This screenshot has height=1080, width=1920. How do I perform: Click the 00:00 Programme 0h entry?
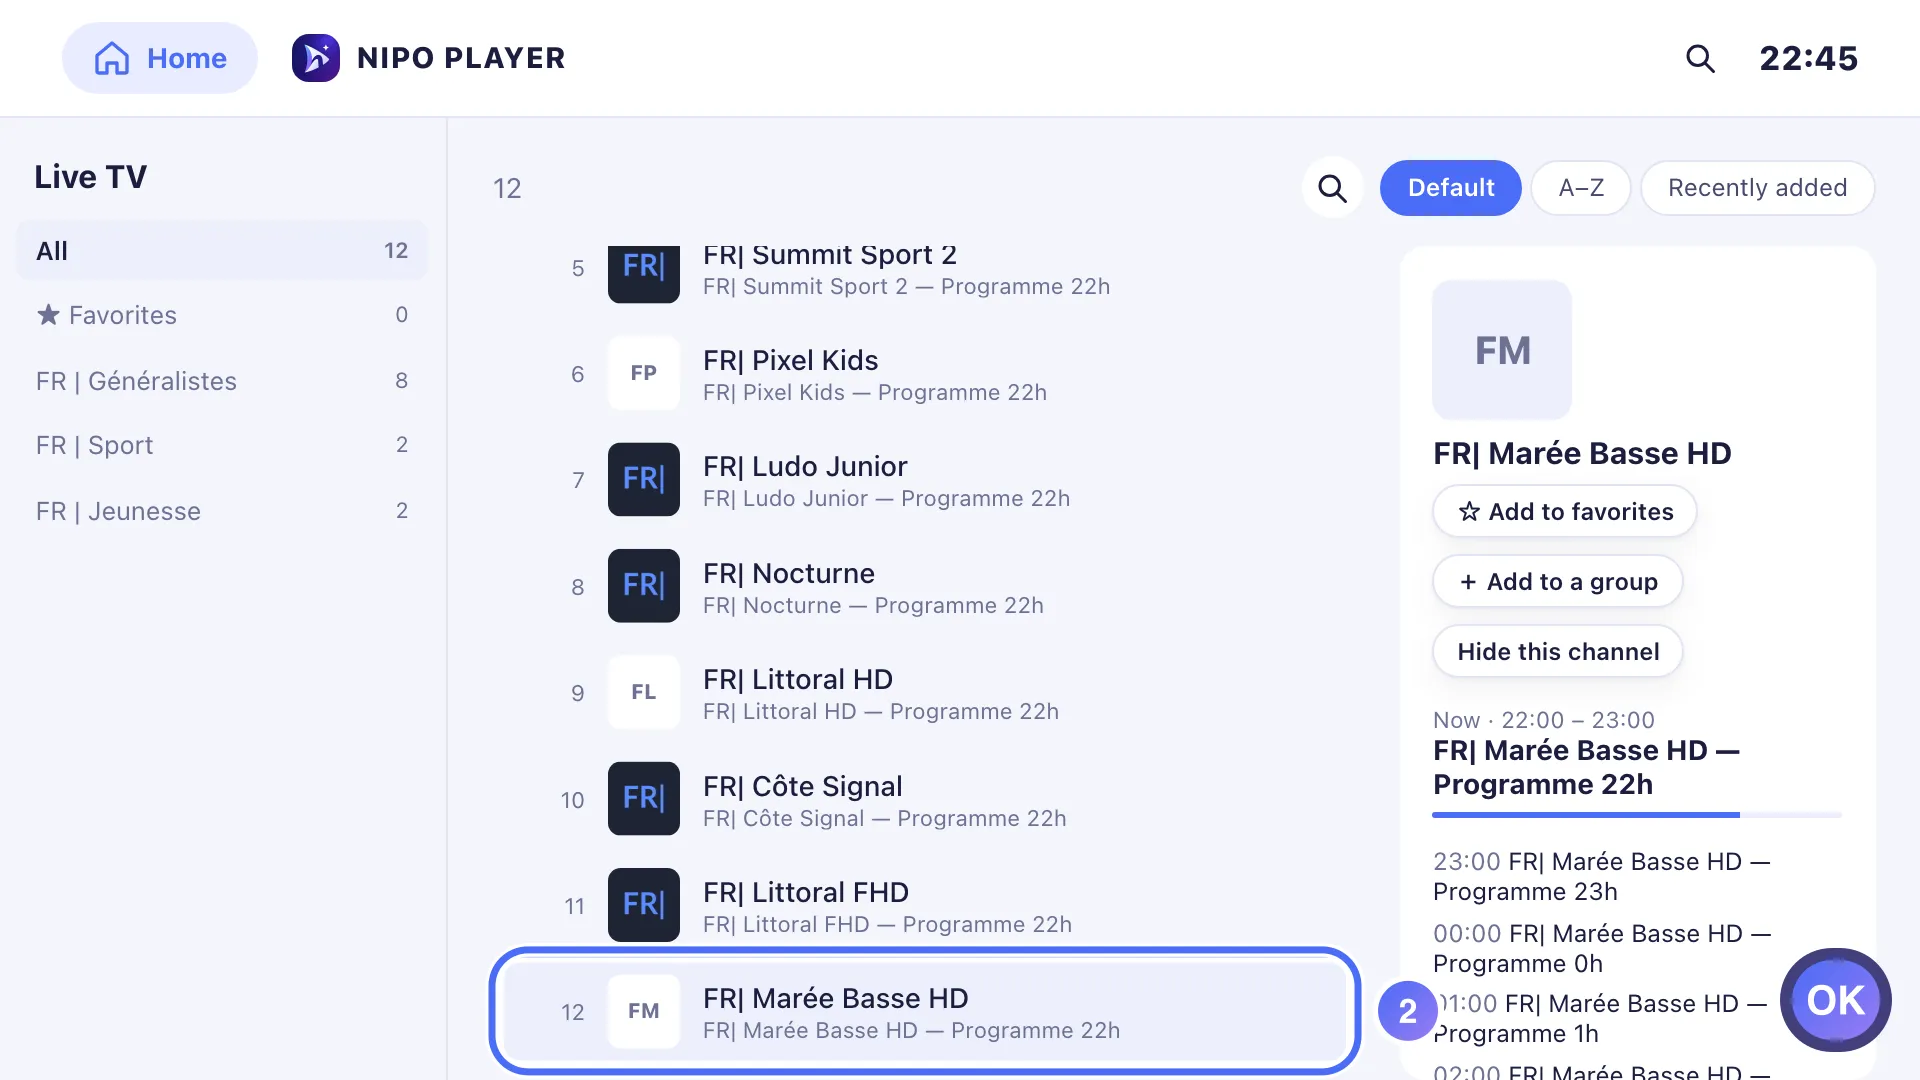click(1602, 948)
